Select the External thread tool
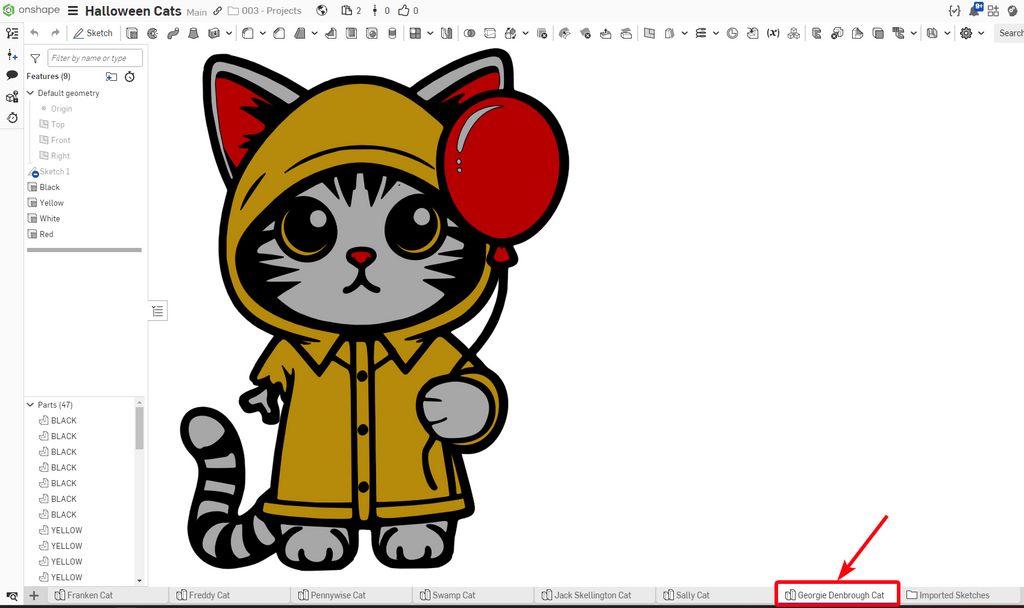1024x608 pixels. click(392, 33)
